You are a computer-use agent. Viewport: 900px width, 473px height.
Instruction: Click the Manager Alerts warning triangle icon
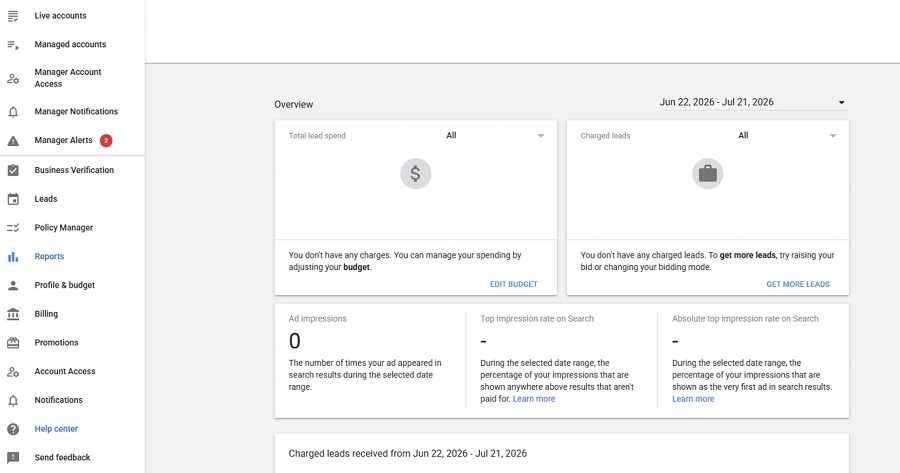13,141
